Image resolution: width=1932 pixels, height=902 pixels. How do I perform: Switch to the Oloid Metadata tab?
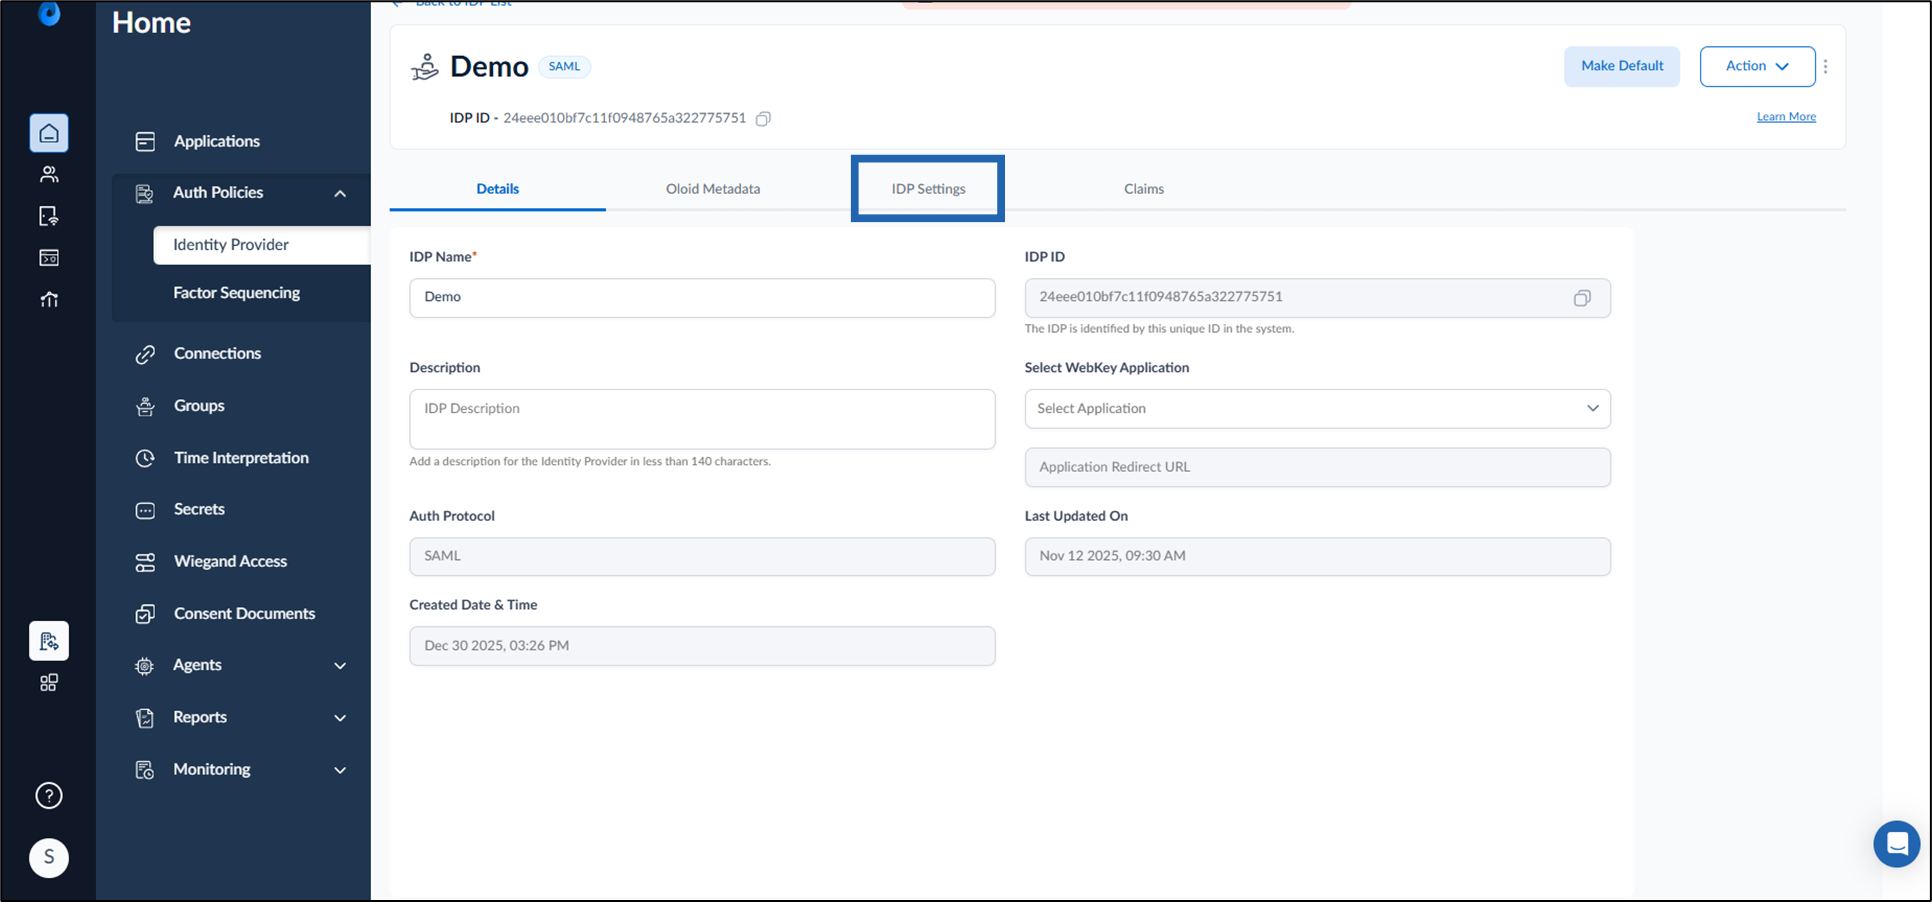pyautogui.click(x=713, y=189)
